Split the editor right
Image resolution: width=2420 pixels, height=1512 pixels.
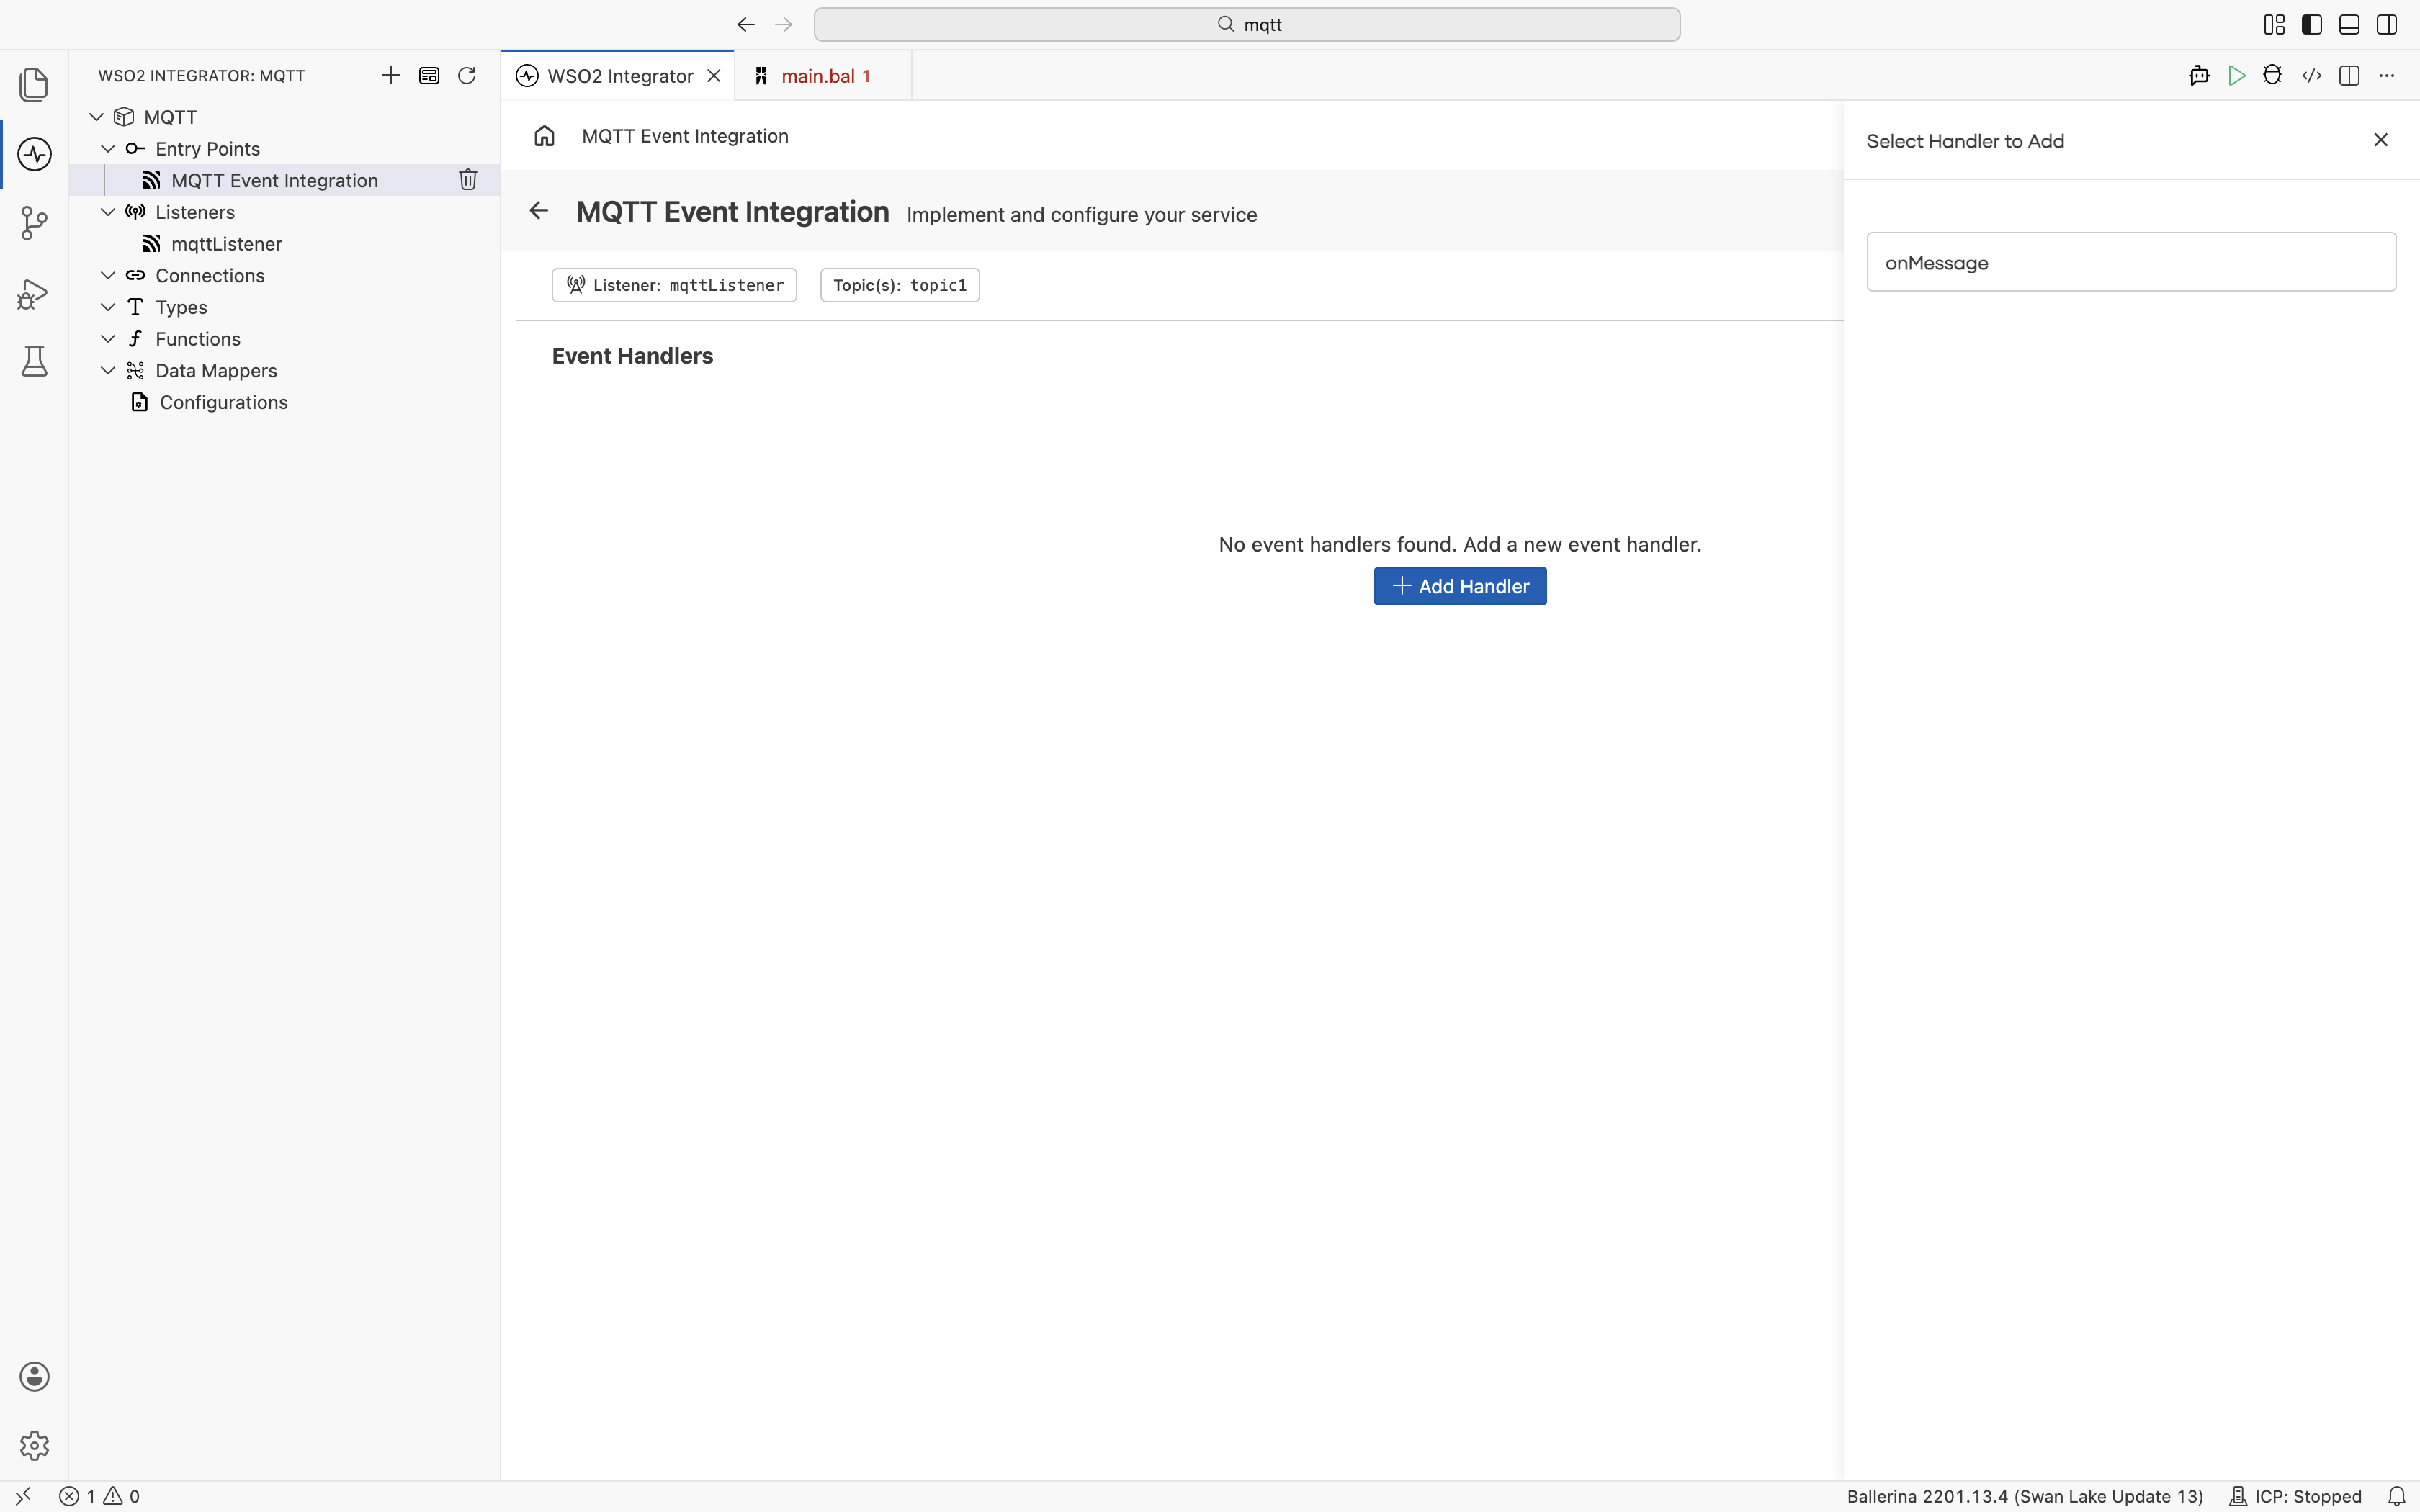click(x=2350, y=76)
